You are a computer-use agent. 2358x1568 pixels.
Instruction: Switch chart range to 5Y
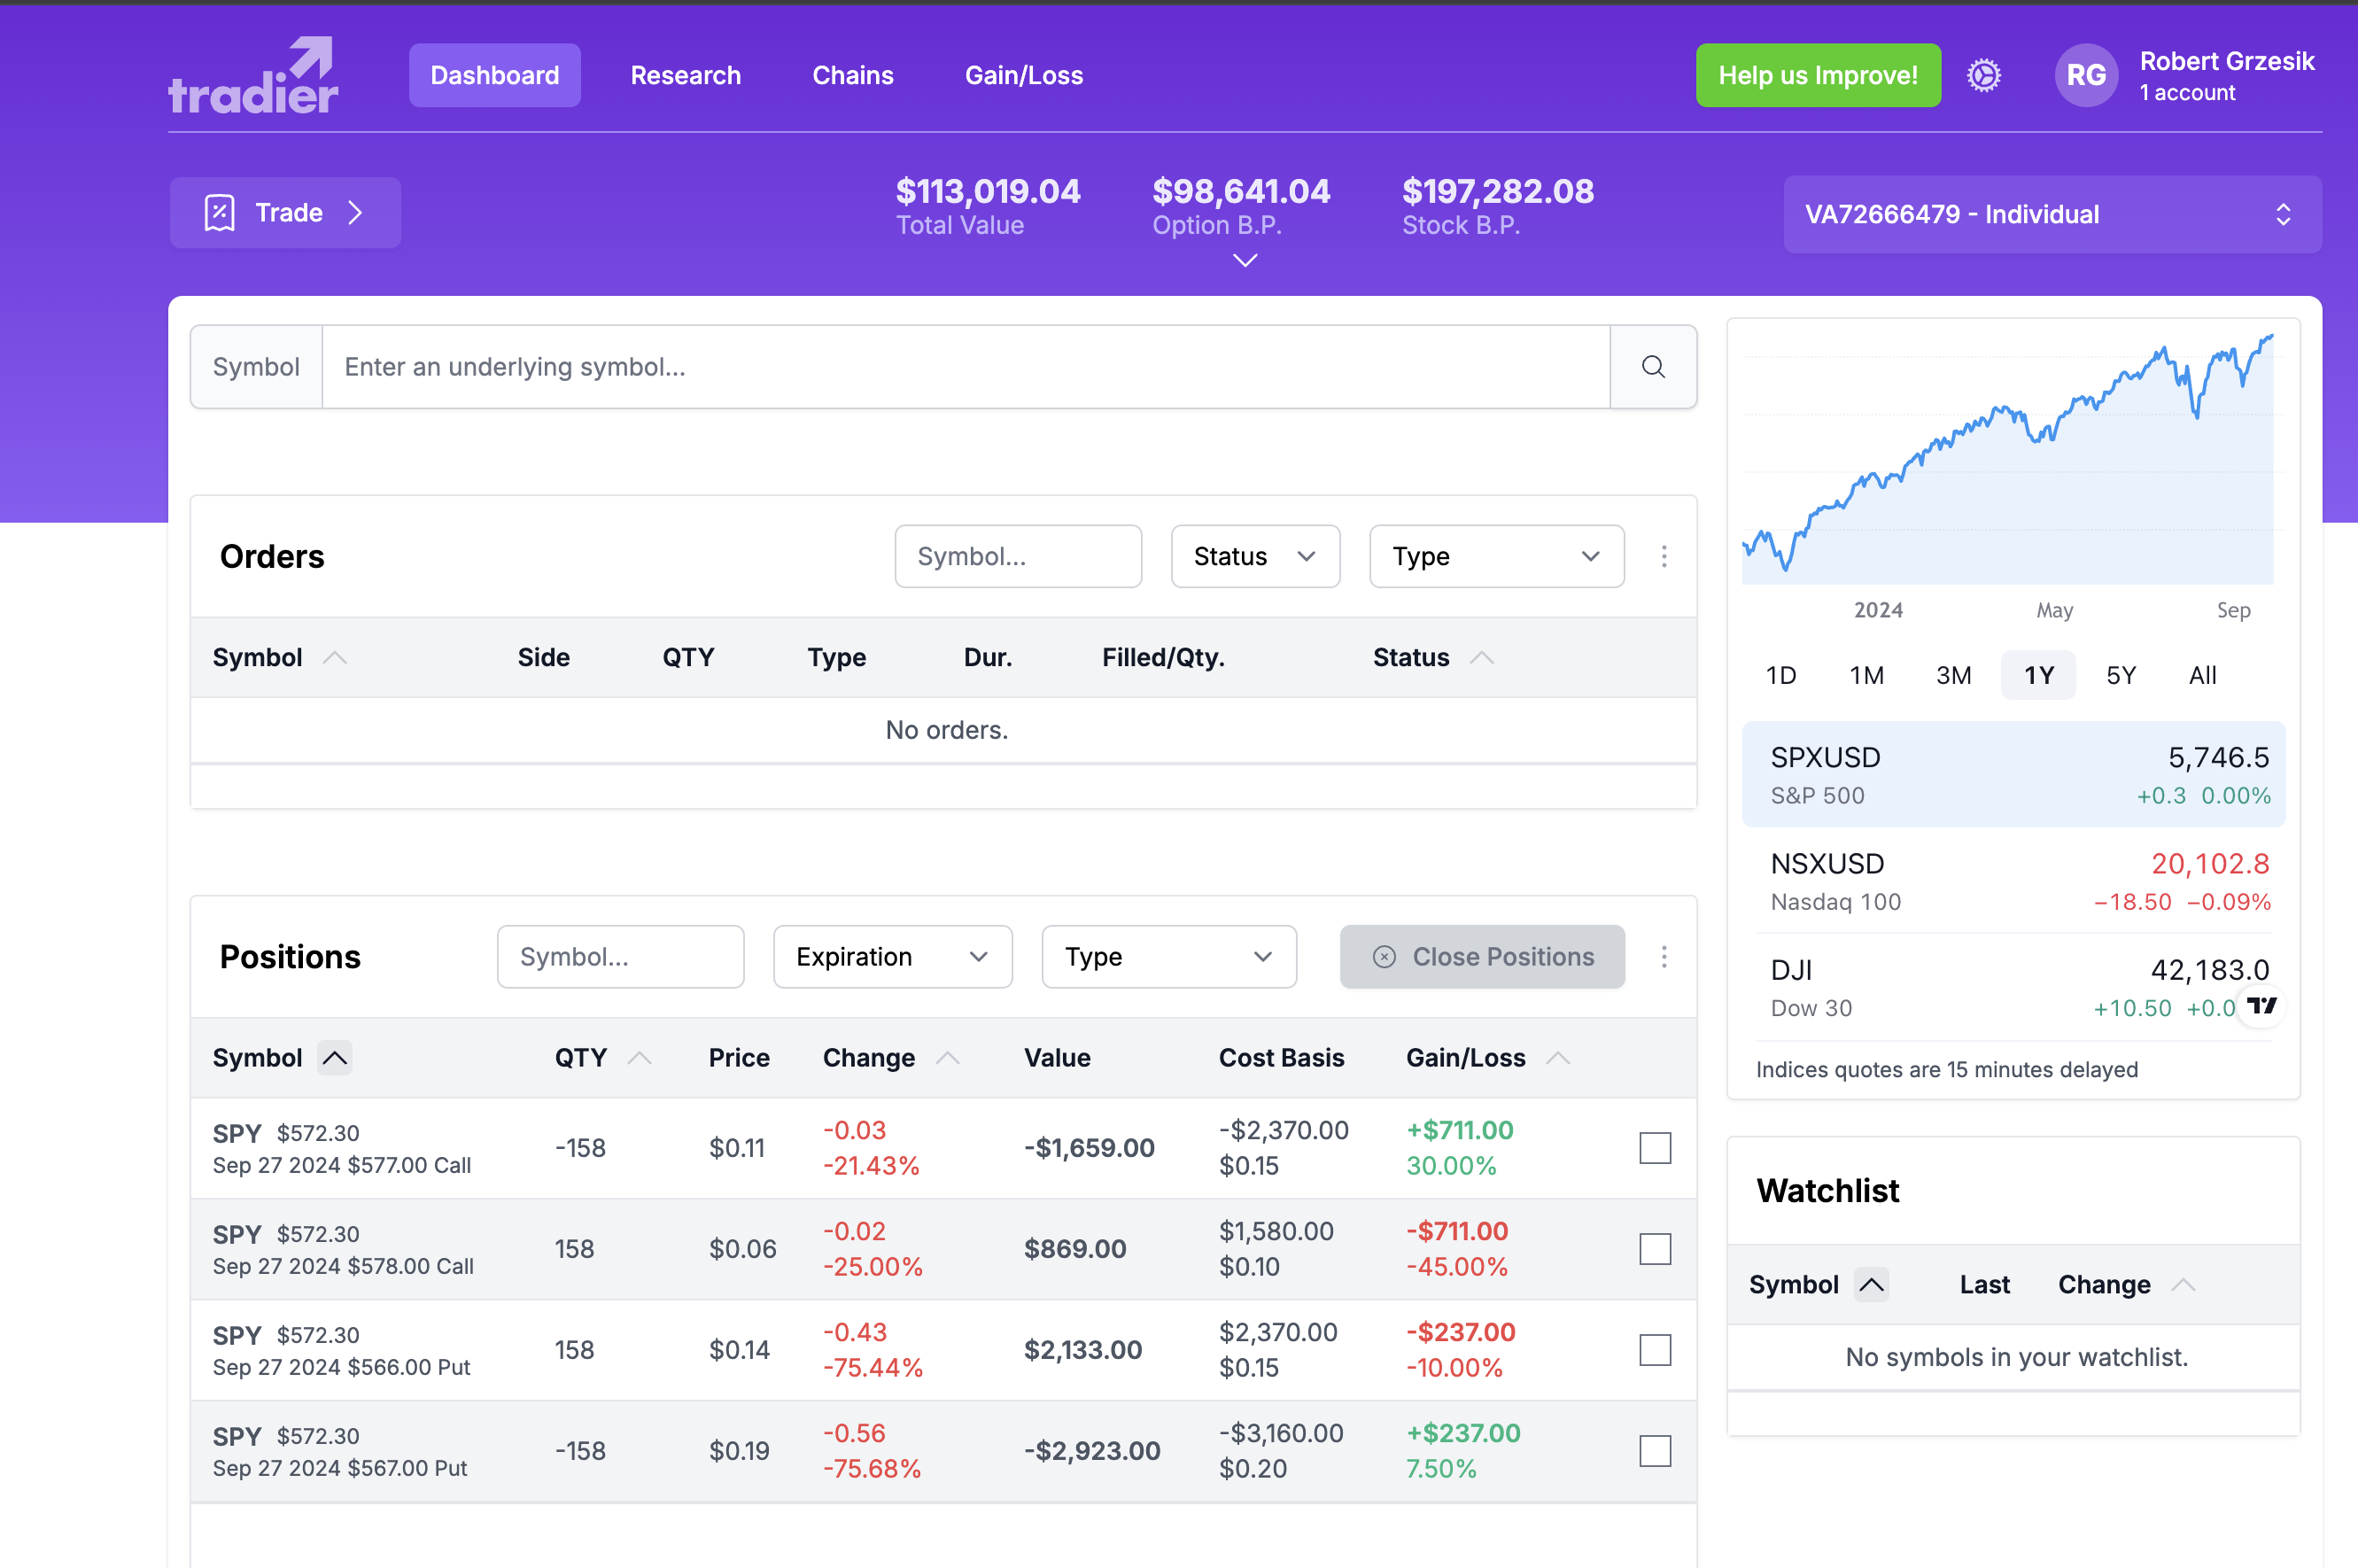pos(2120,675)
